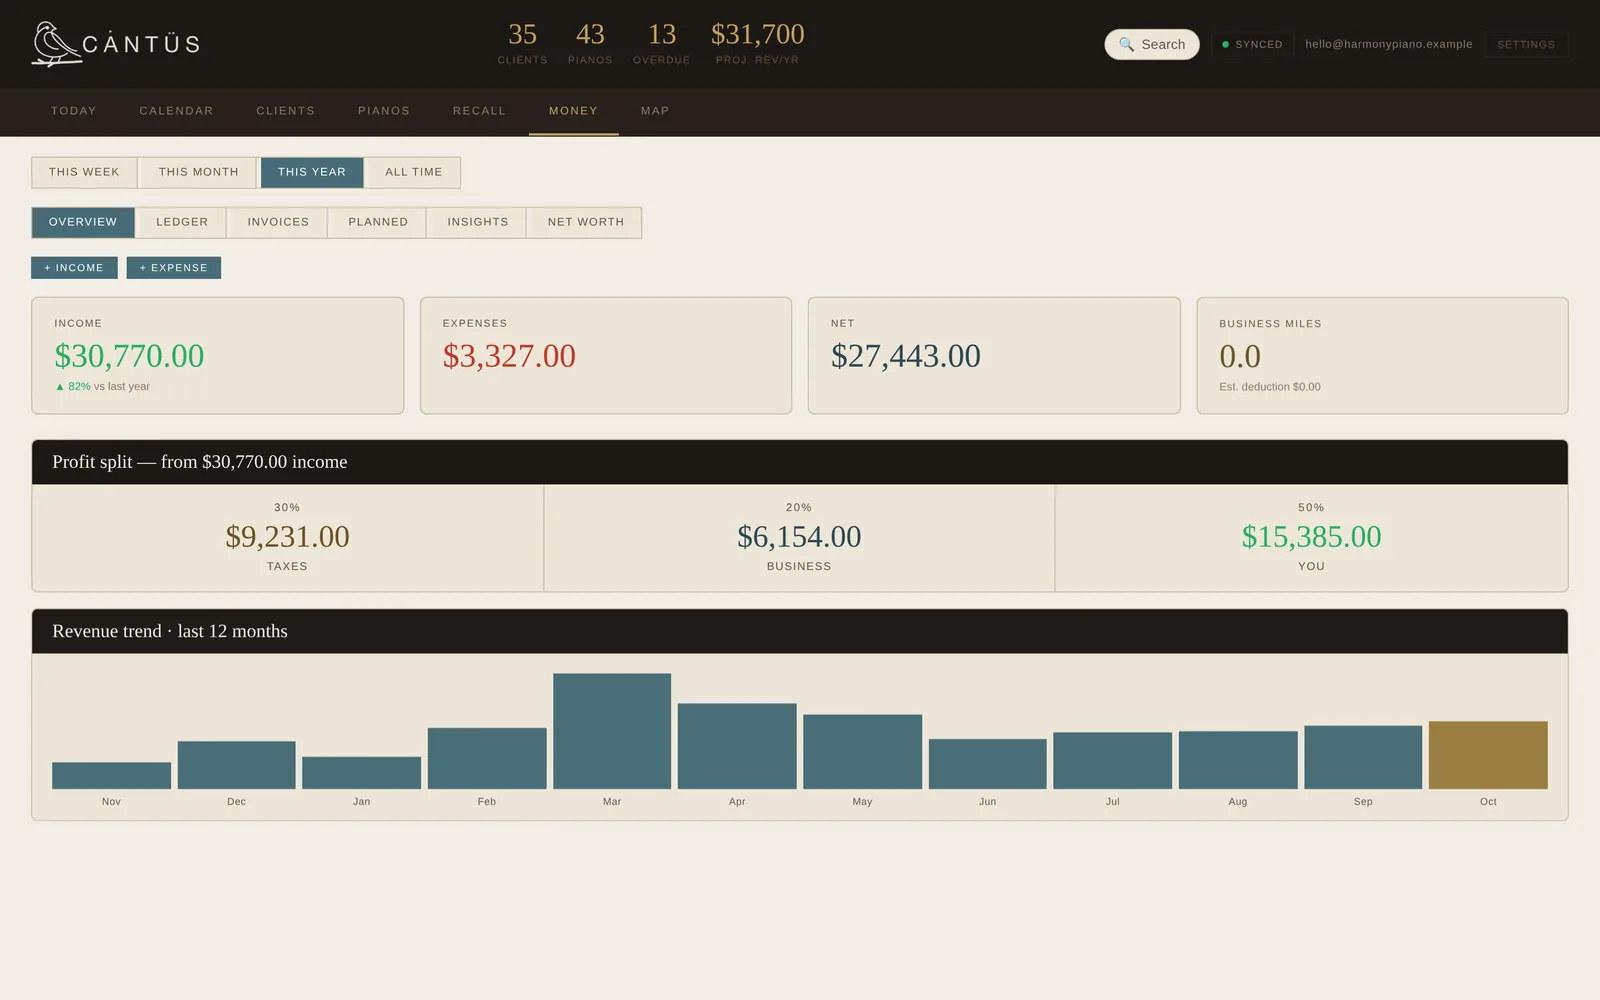Filter by This Month

198,172
